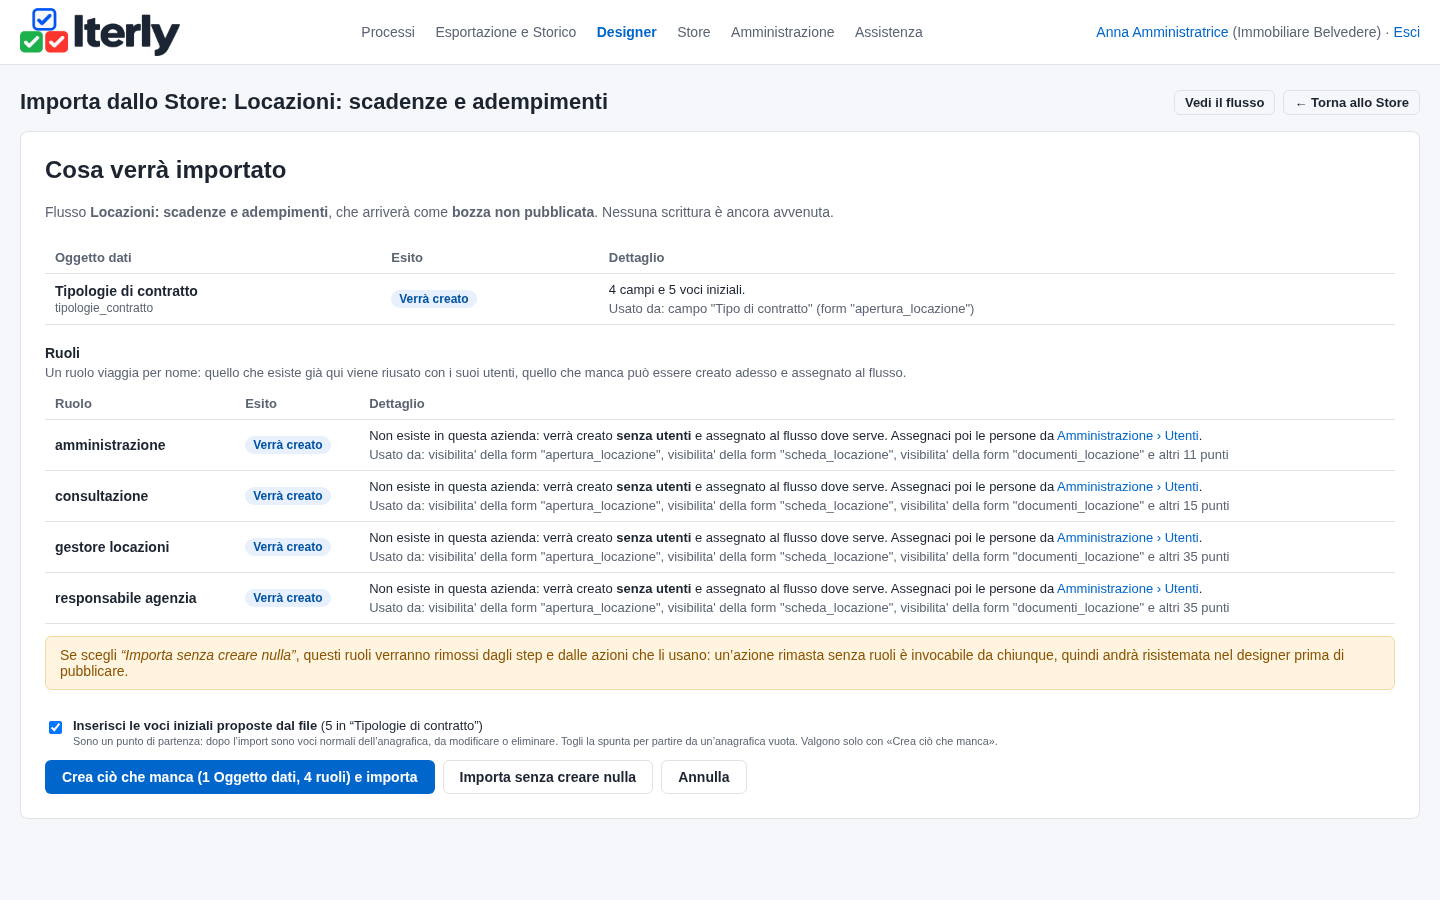Click the Oggetto dati column header

(93, 258)
